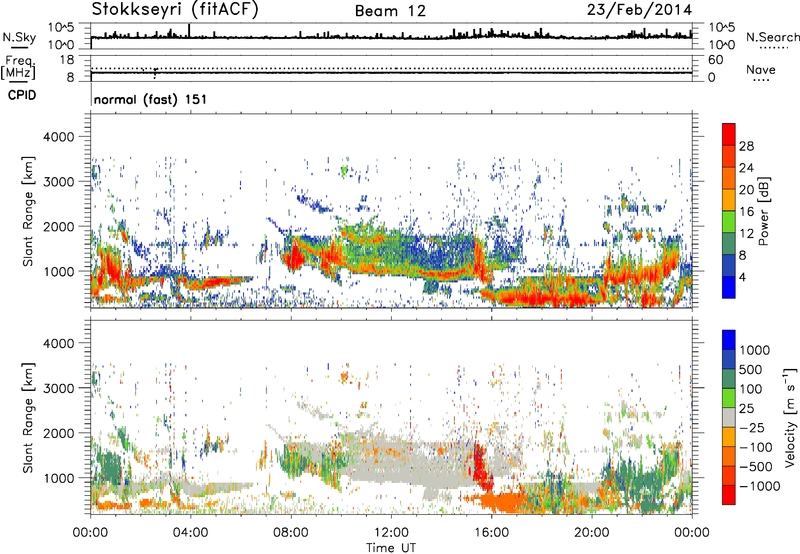
Task: Click the '08:00' time tick label
Action: [x=291, y=533]
